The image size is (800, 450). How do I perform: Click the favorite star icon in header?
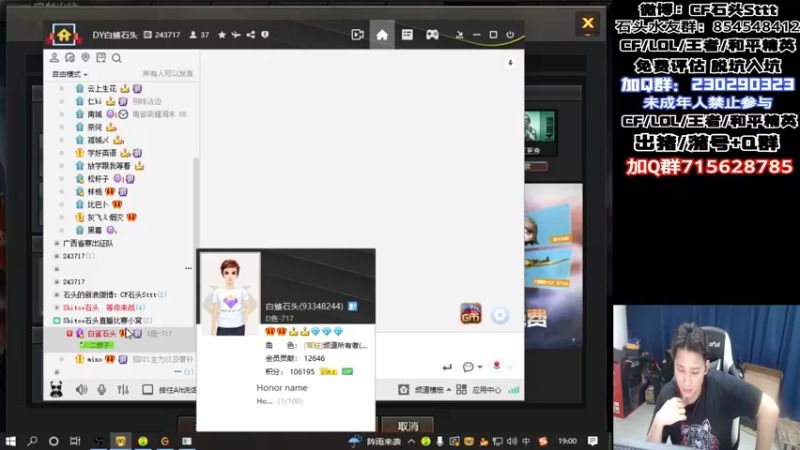222,35
